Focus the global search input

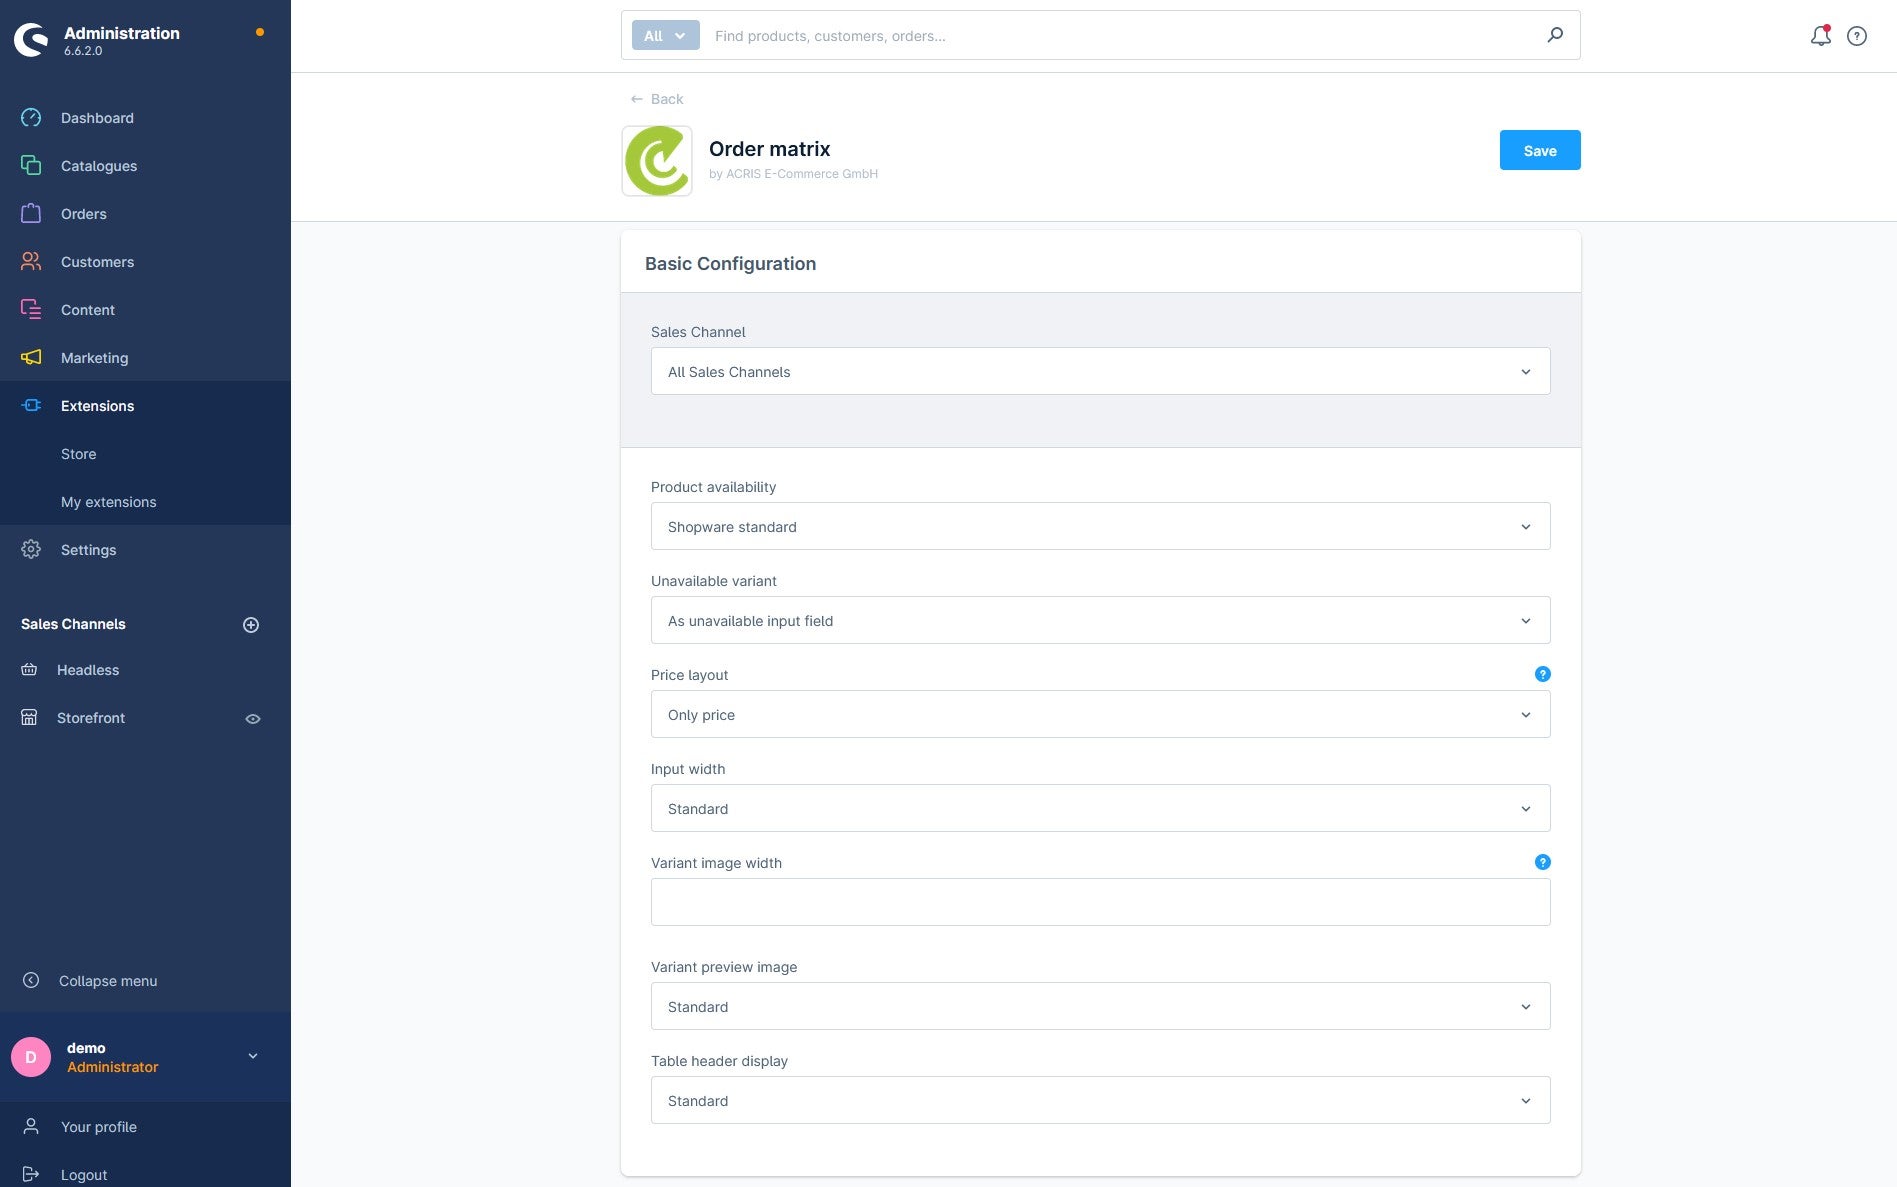click(1120, 36)
